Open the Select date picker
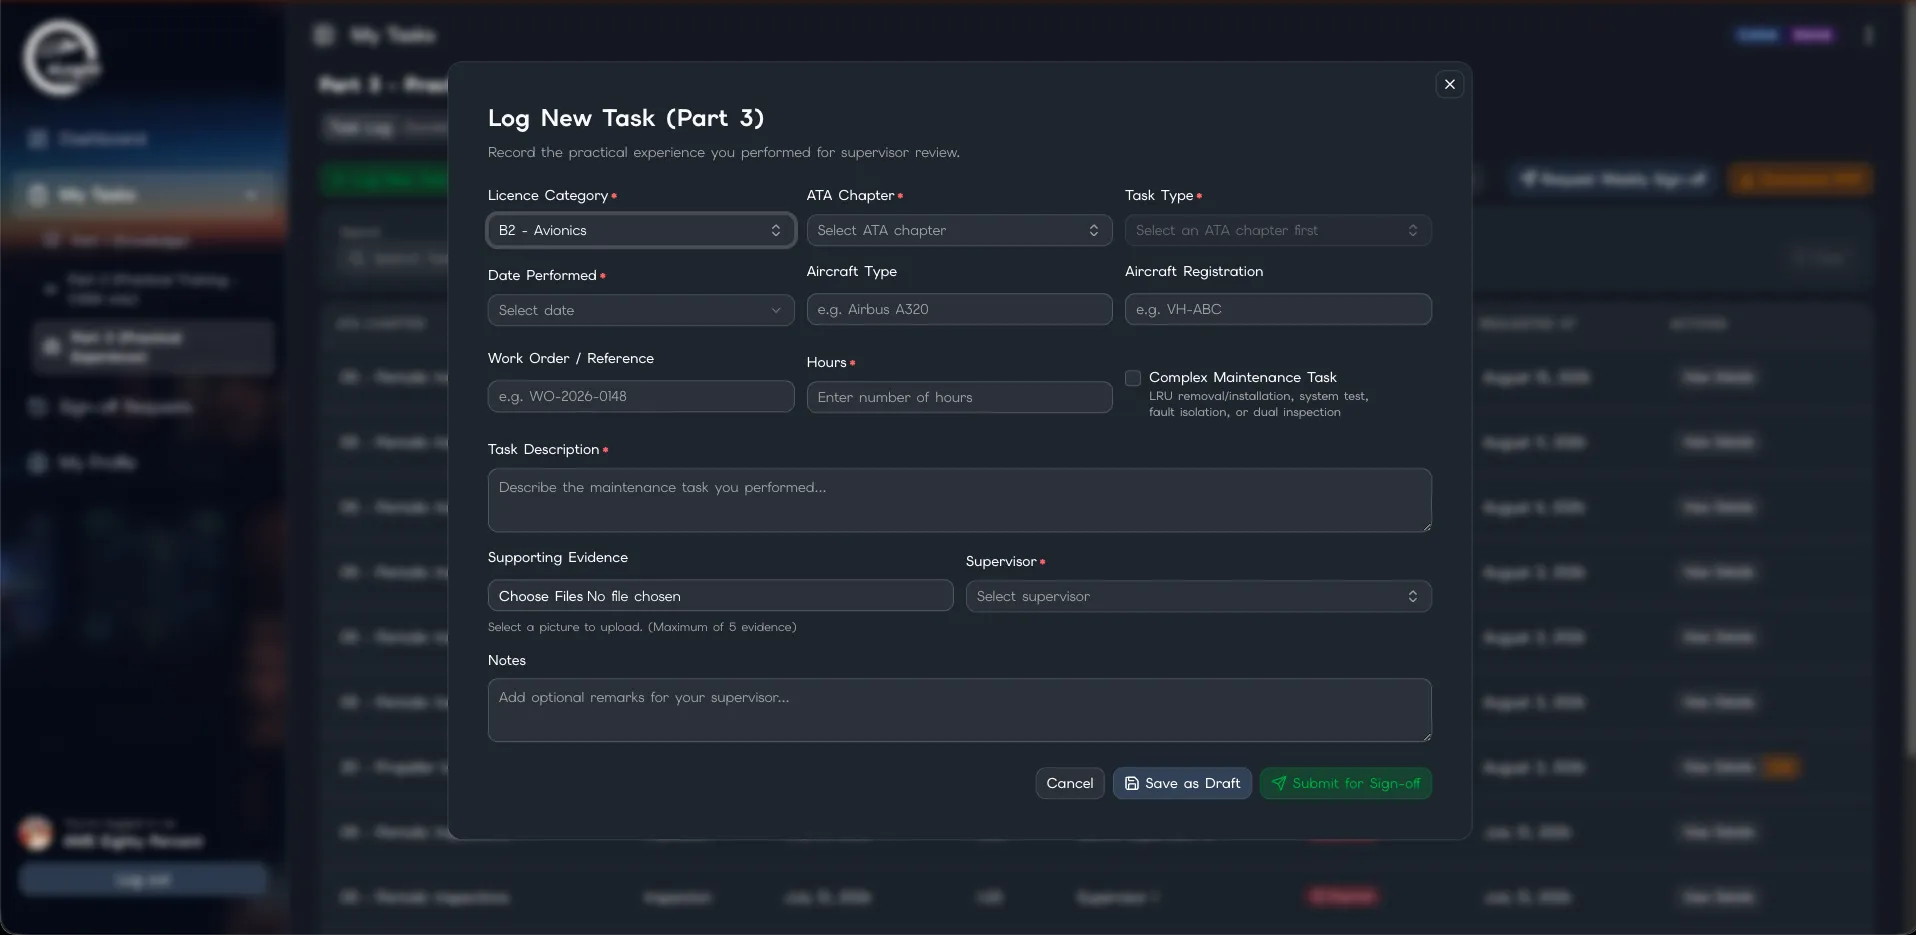Image resolution: width=1916 pixels, height=935 pixels. [x=641, y=310]
